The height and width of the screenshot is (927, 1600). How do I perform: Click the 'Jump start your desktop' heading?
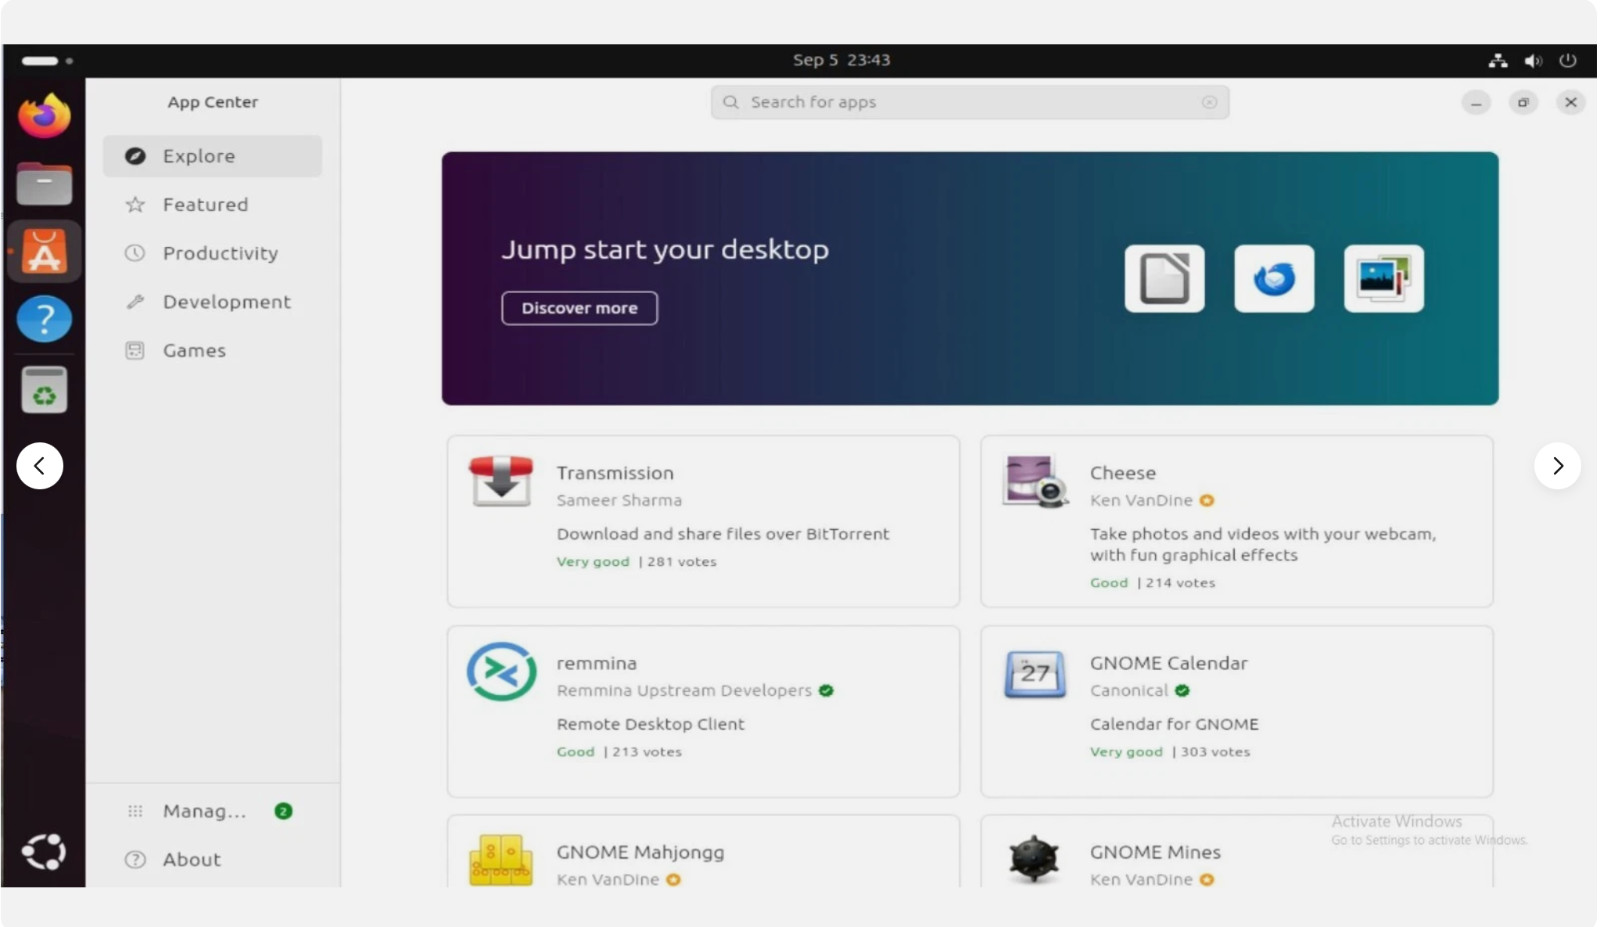(x=665, y=249)
